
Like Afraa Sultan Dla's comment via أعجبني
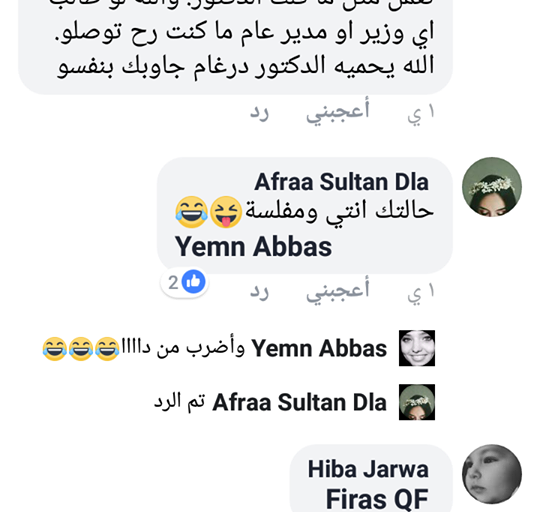[x=338, y=290]
